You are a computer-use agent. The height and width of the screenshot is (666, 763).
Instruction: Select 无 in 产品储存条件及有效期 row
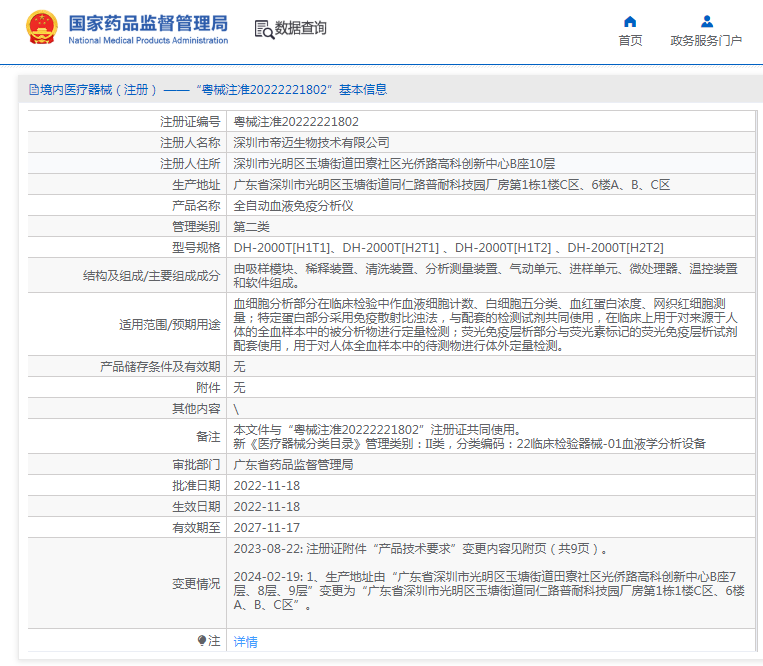tap(239, 366)
